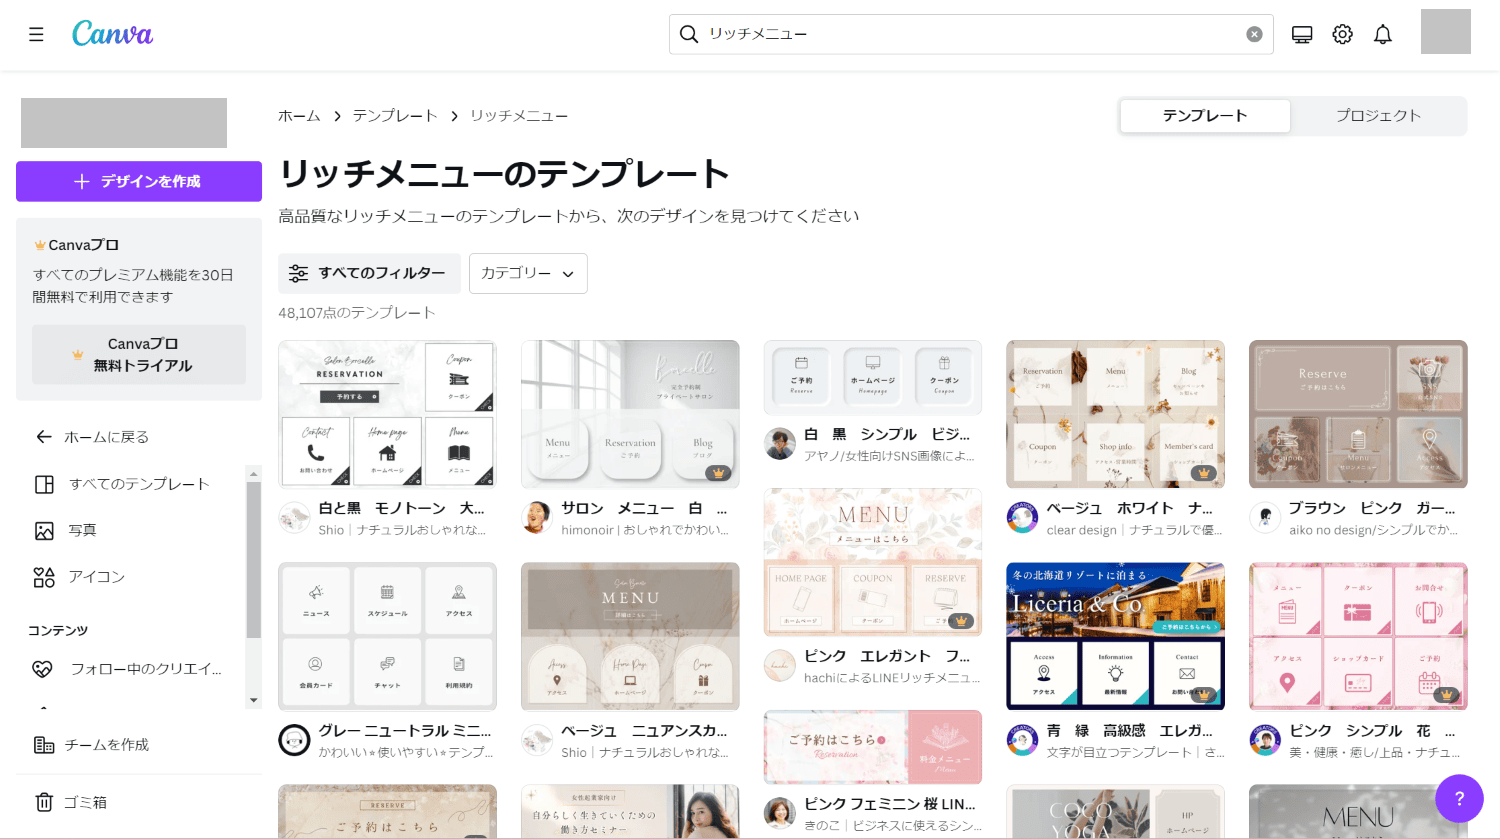Open すべてのフィルター
This screenshot has width=1500, height=839.
(369, 273)
